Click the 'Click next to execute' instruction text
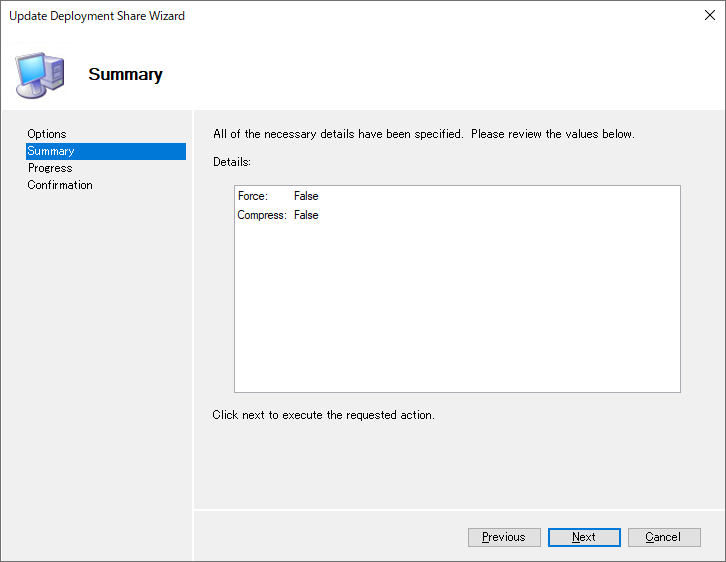This screenshot has height=562, width=726. coord(323,415)
